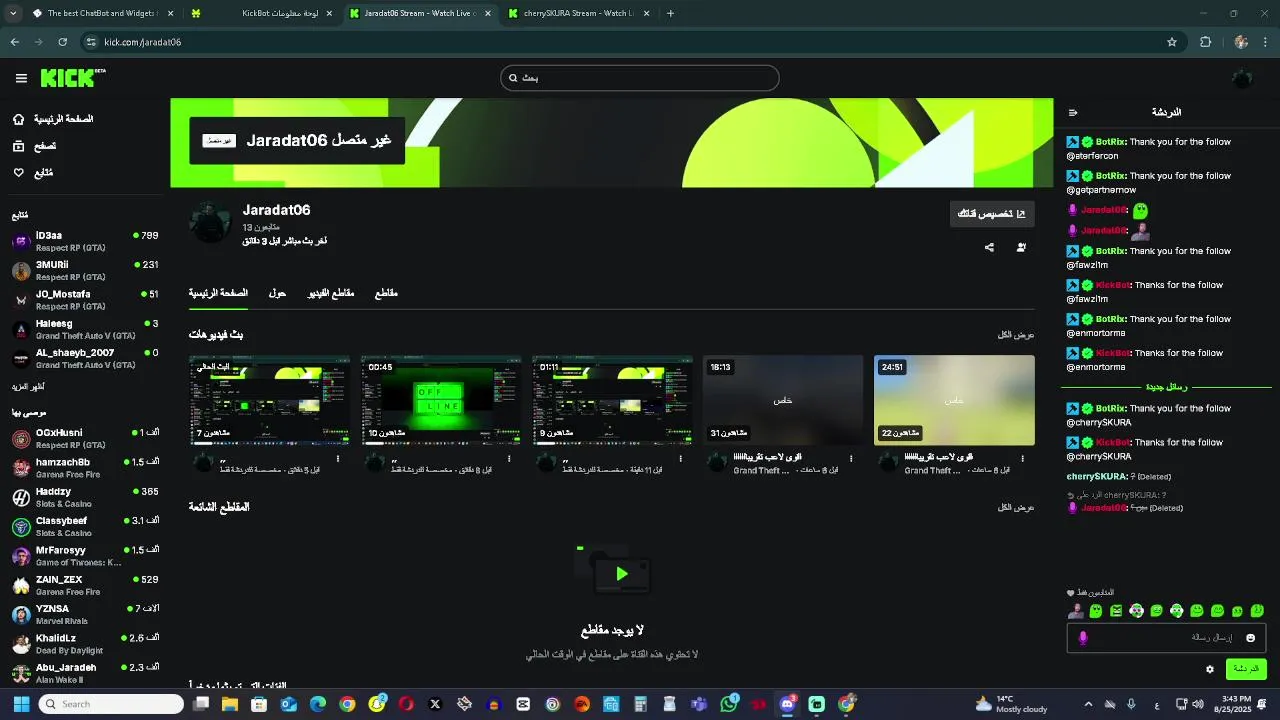
Task: Open the three-dot menu of the 00:45 video
Action: click(509, 459)
